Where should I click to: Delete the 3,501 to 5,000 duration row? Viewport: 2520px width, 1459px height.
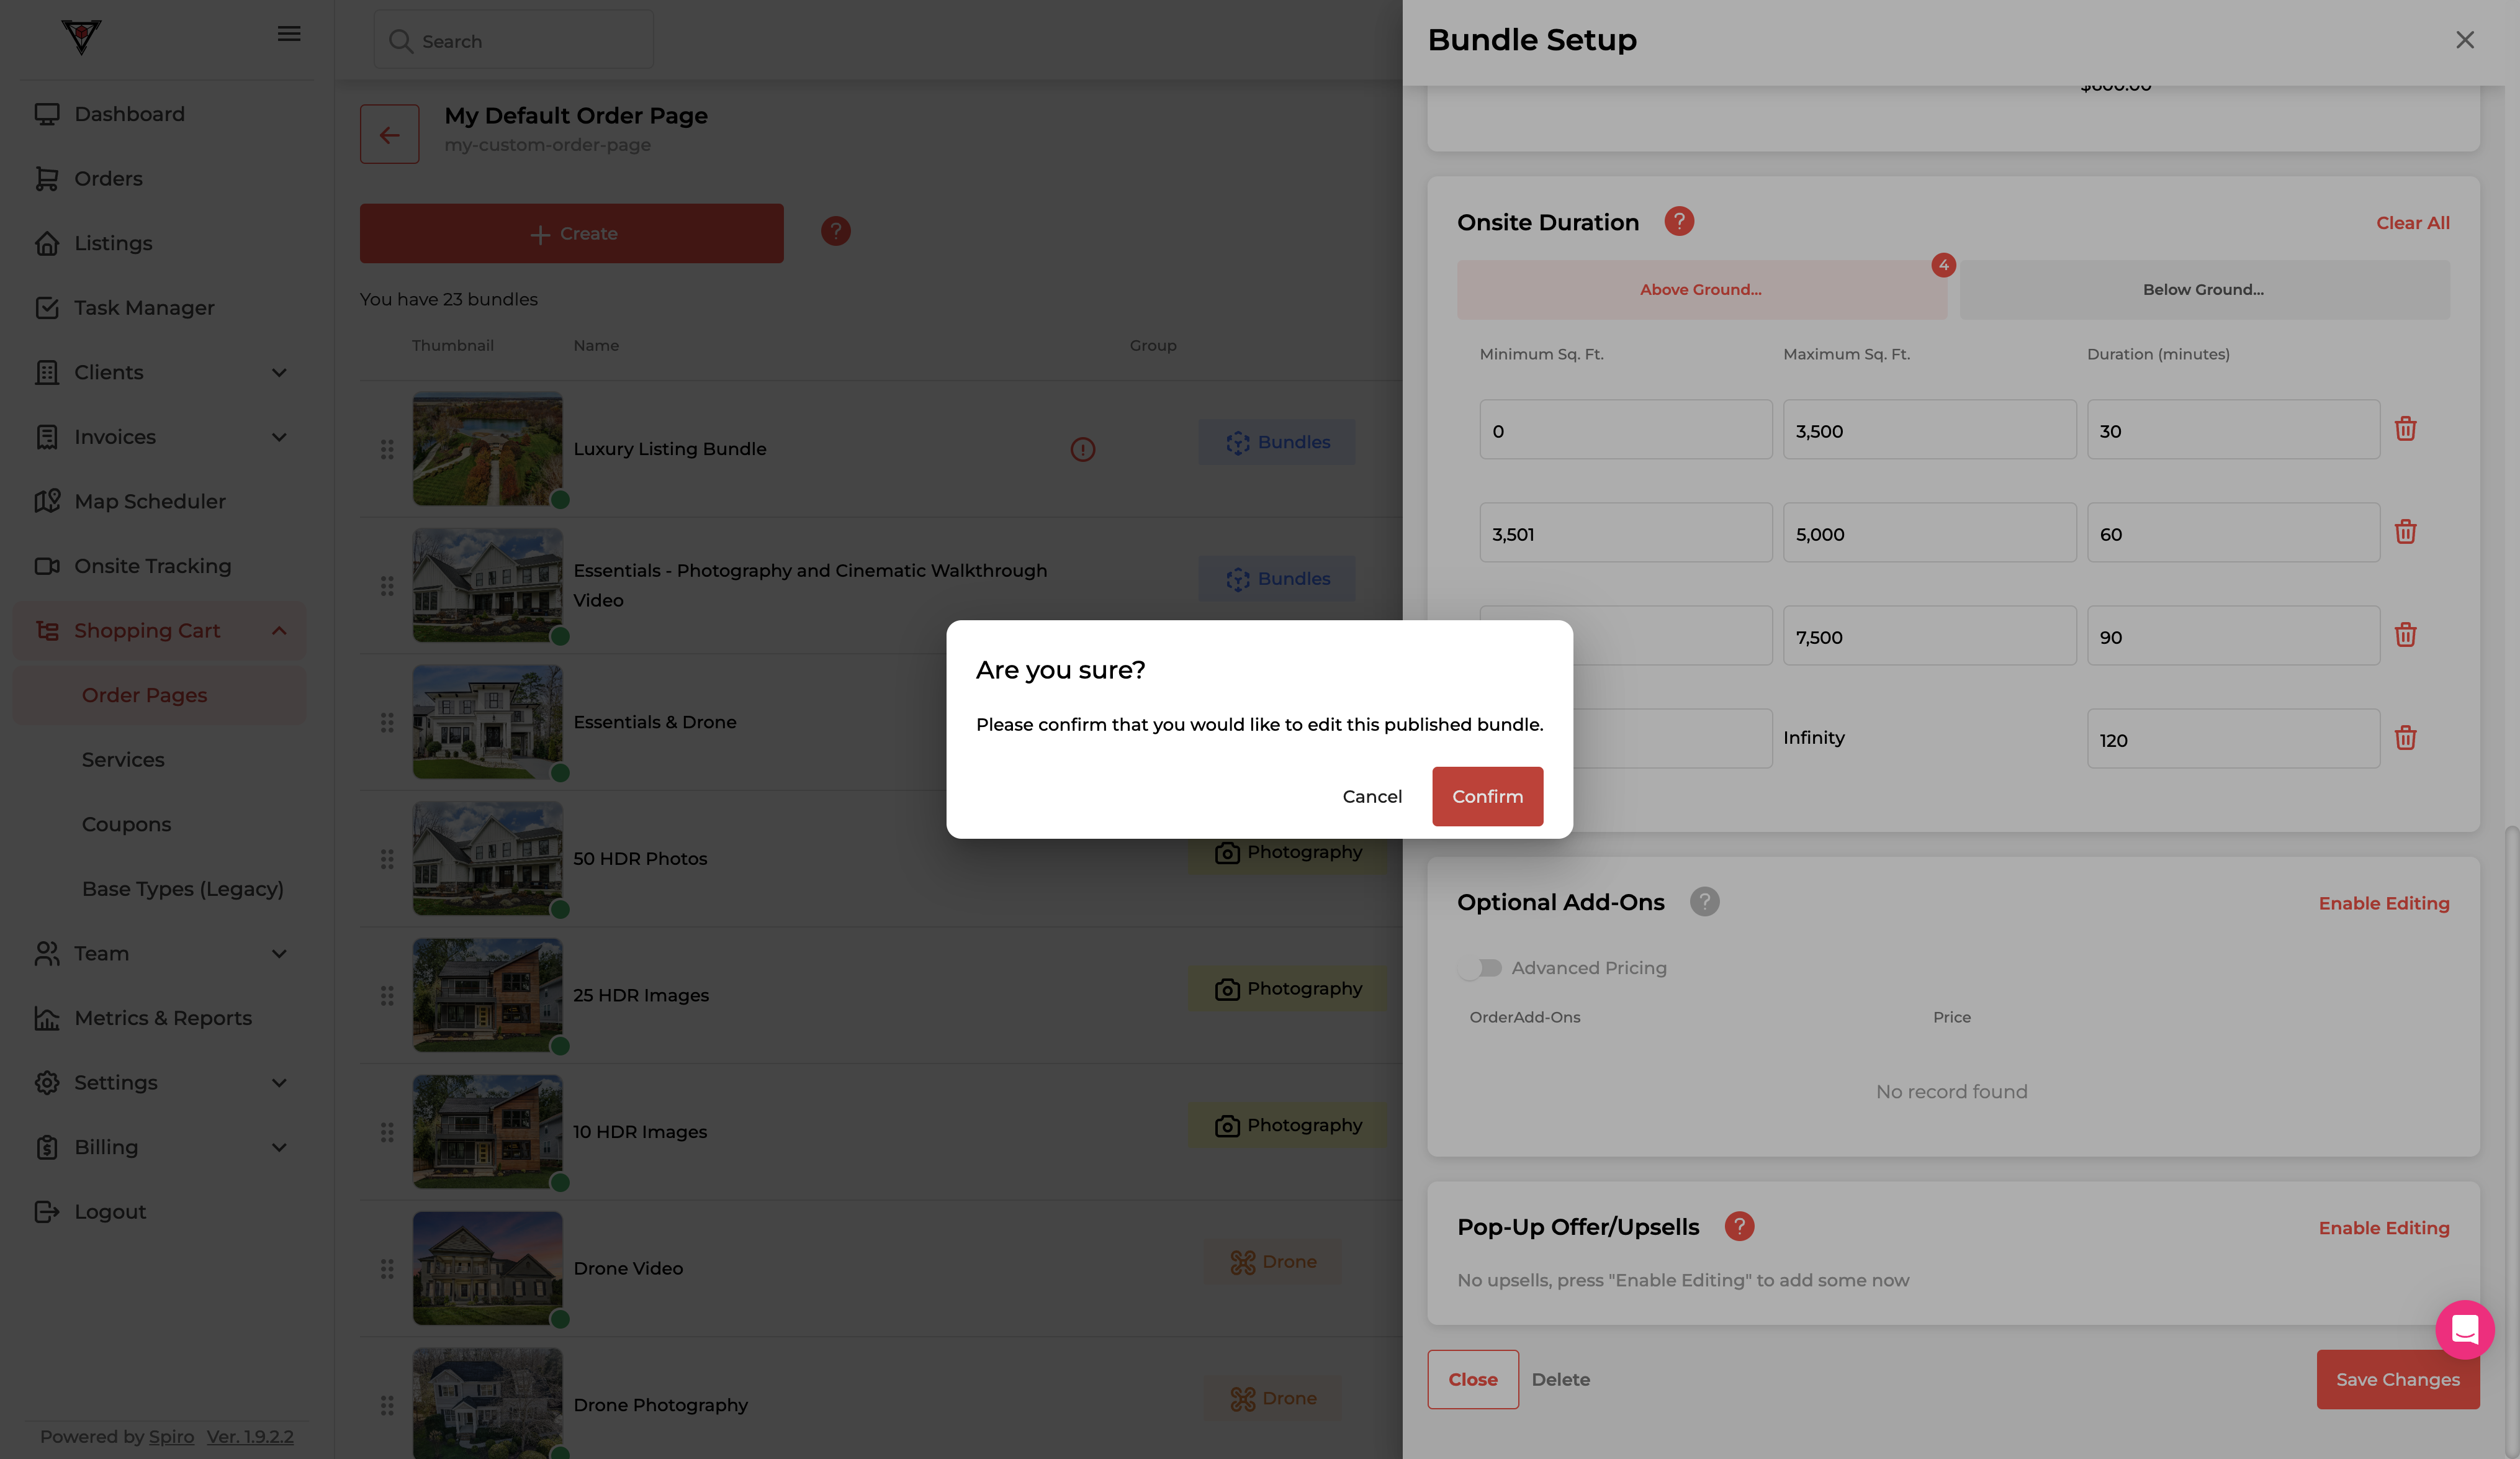[x=2405, y=532]
